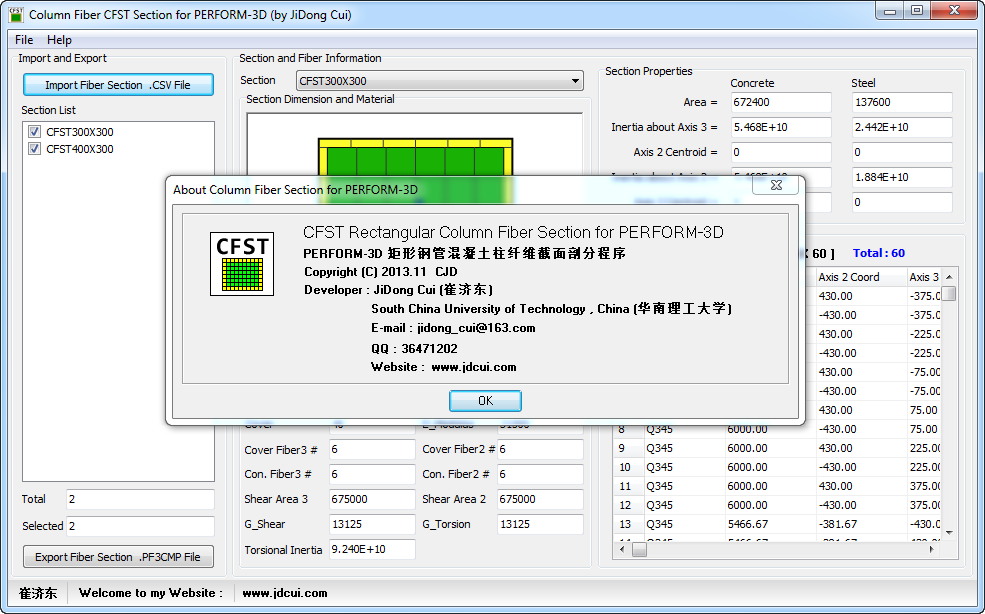This screenshot has width=985, height=614.
Task: Select fiber row 11 in the table
Action: click(778, 486)
